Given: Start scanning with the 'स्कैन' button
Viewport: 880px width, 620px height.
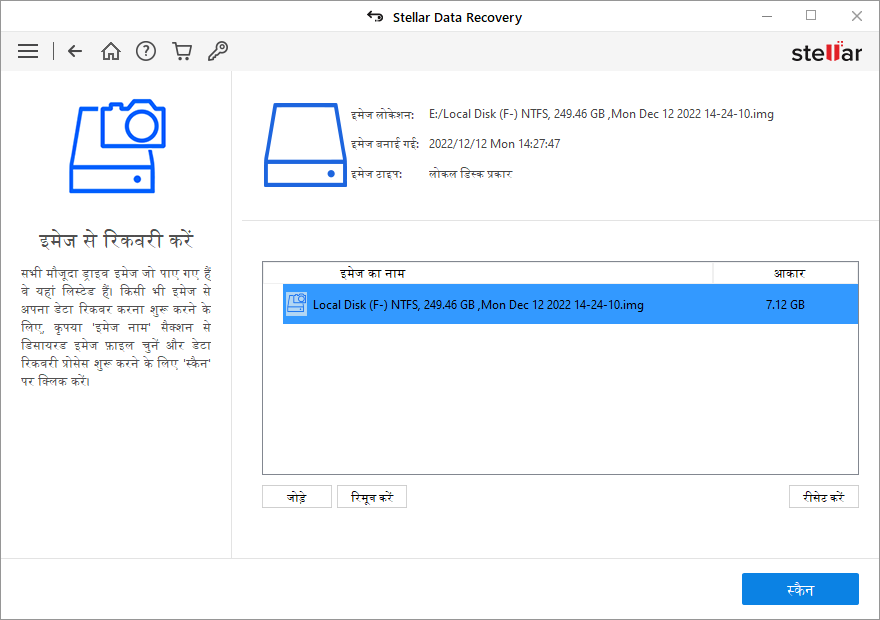Looking at the screenshot, I should coord(800,590).
